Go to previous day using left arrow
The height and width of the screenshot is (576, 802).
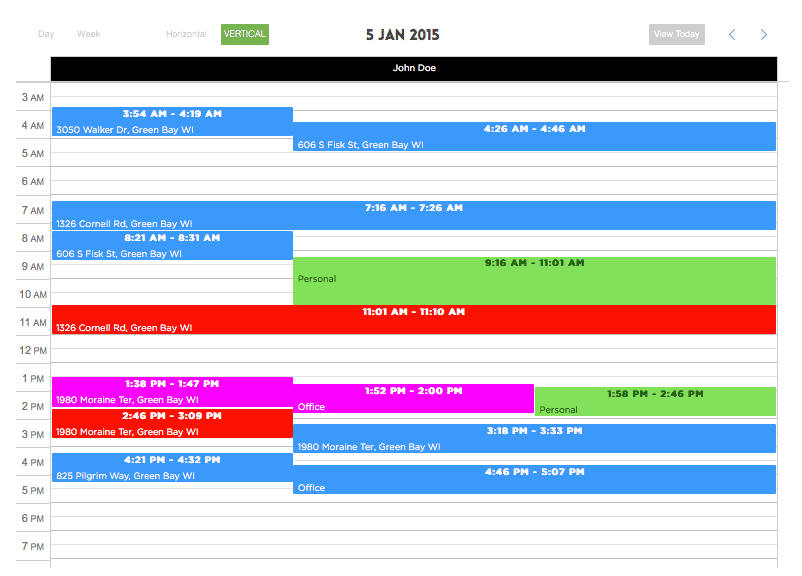tap(732, 35)
